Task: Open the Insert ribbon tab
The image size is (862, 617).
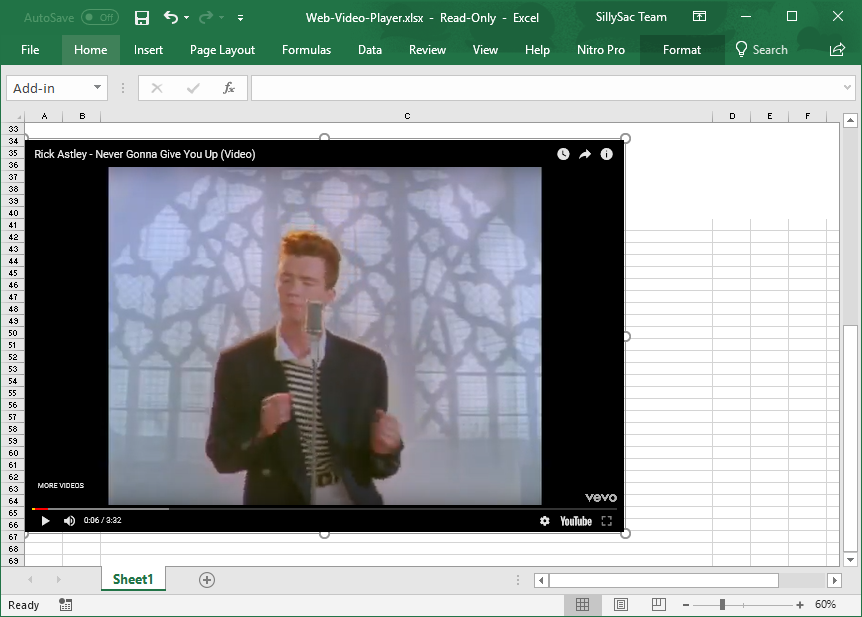Action: (148, 50)
